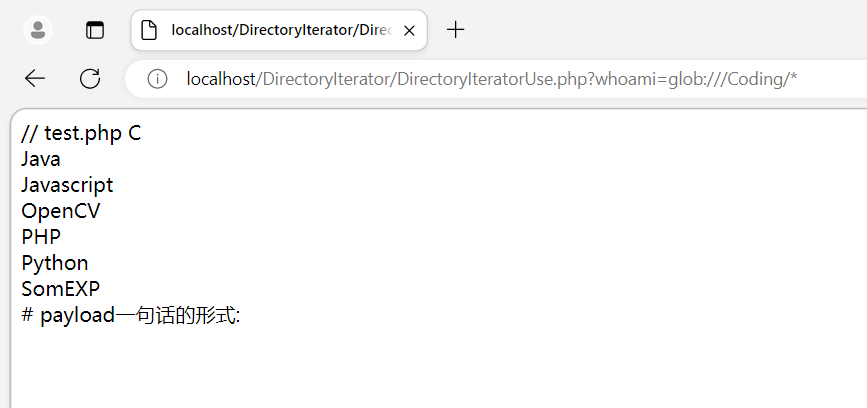
Task: Open the browser profile menu icon
Action: click(38, 30)
